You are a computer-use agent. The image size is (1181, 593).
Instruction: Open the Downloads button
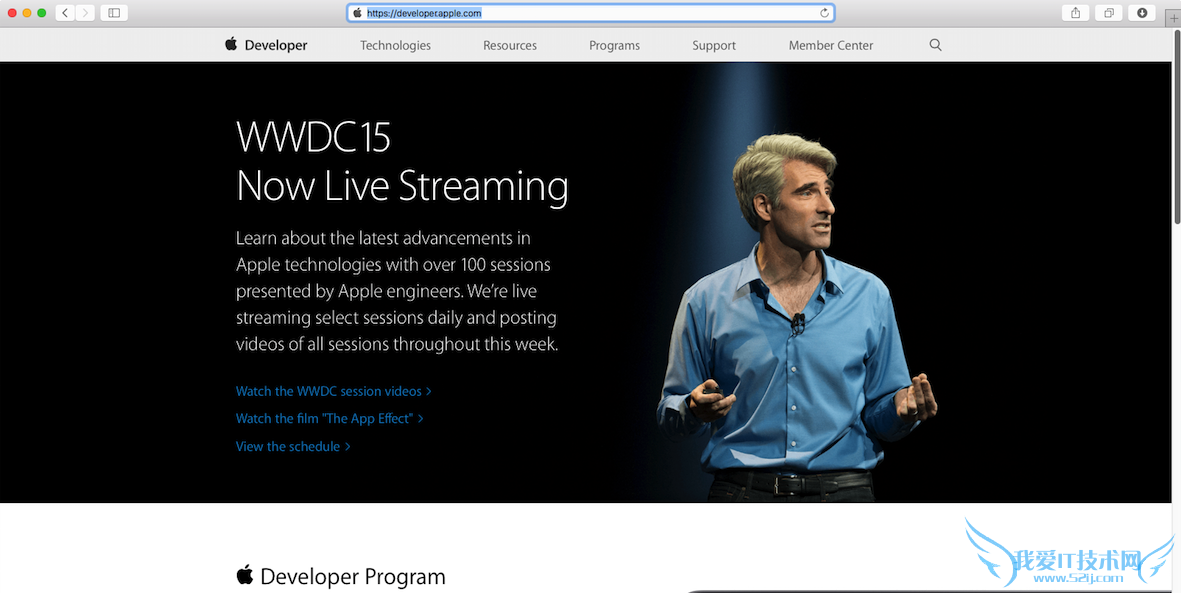[1142, 13]
